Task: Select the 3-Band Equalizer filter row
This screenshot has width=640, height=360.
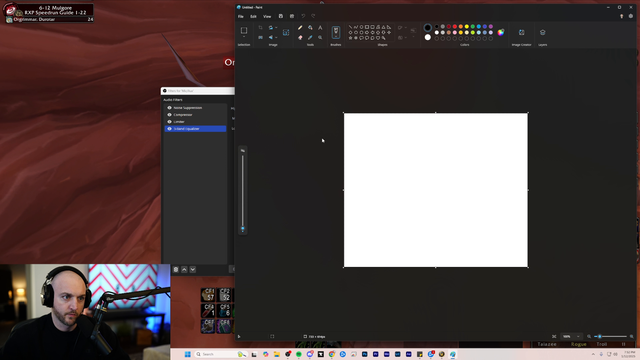Action: [x=196, y=129]
